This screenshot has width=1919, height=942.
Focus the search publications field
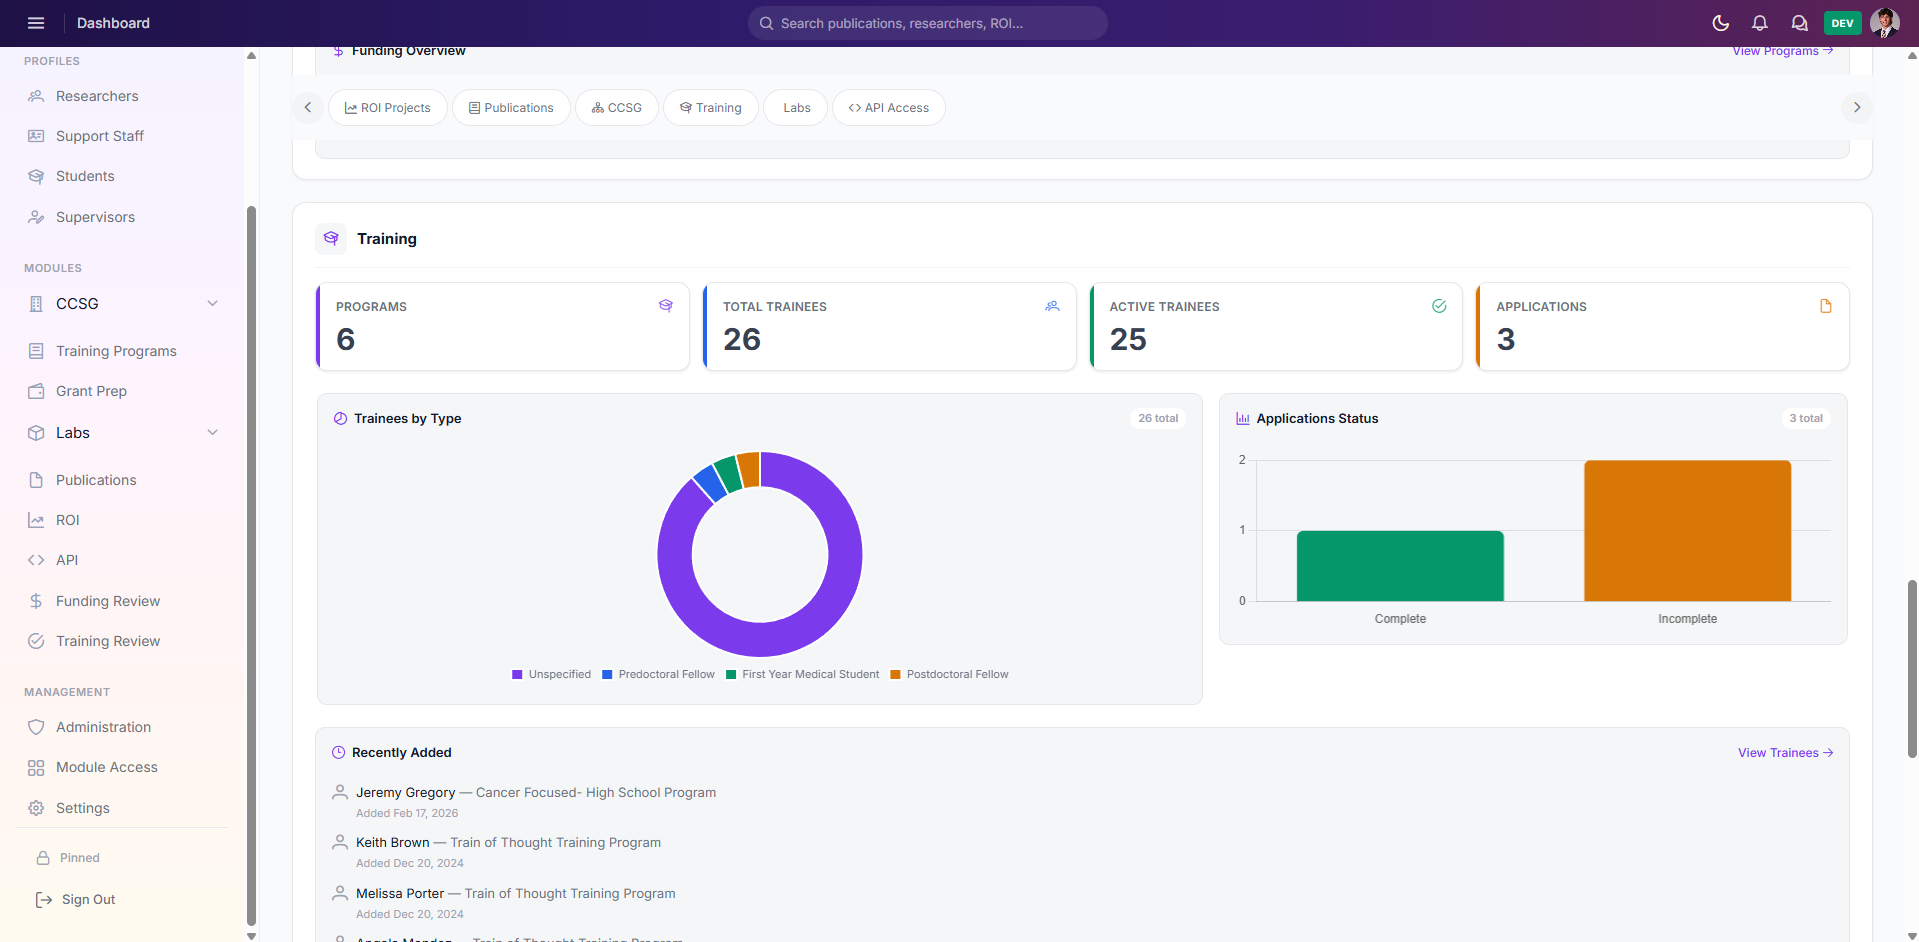click(x=928, y=23)
